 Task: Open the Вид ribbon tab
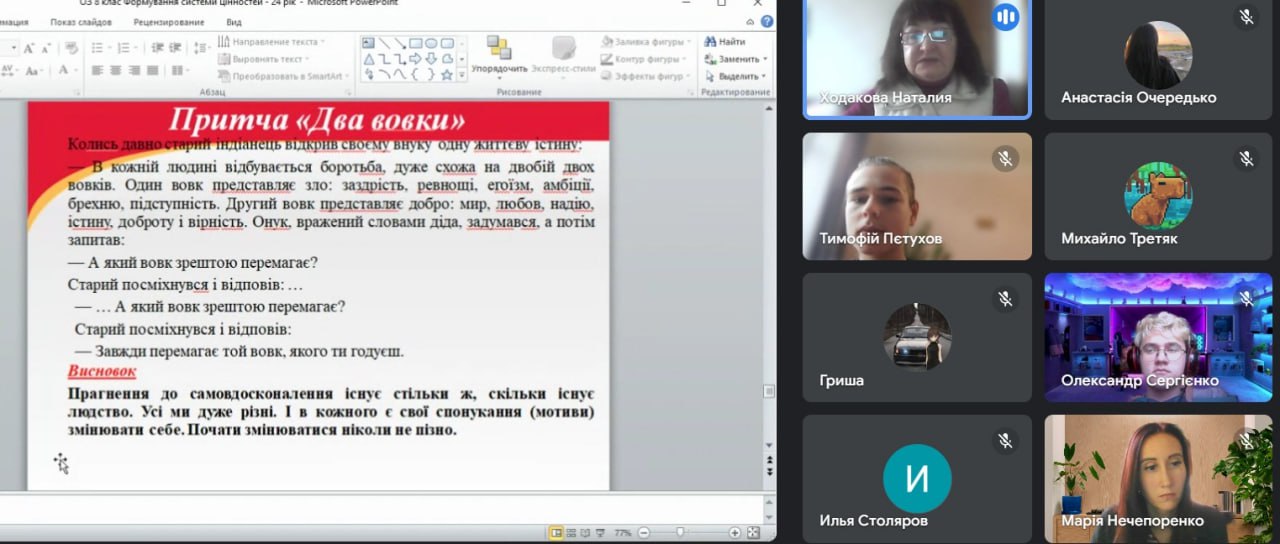pos(234,21)
